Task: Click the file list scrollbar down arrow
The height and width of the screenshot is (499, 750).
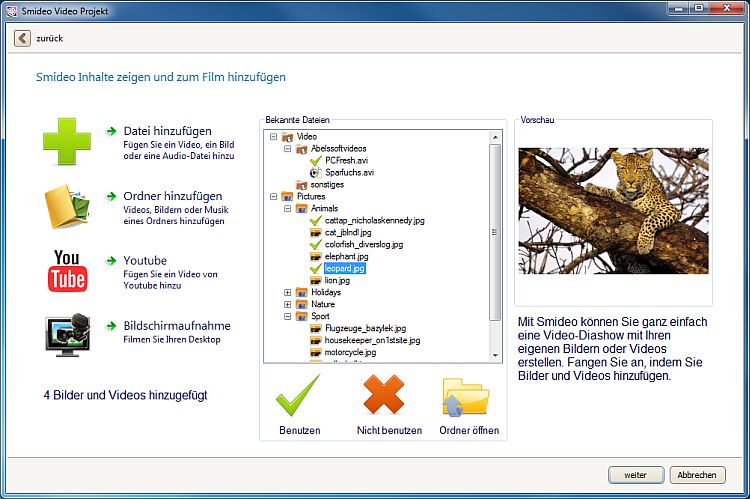Action: (495, 357)
